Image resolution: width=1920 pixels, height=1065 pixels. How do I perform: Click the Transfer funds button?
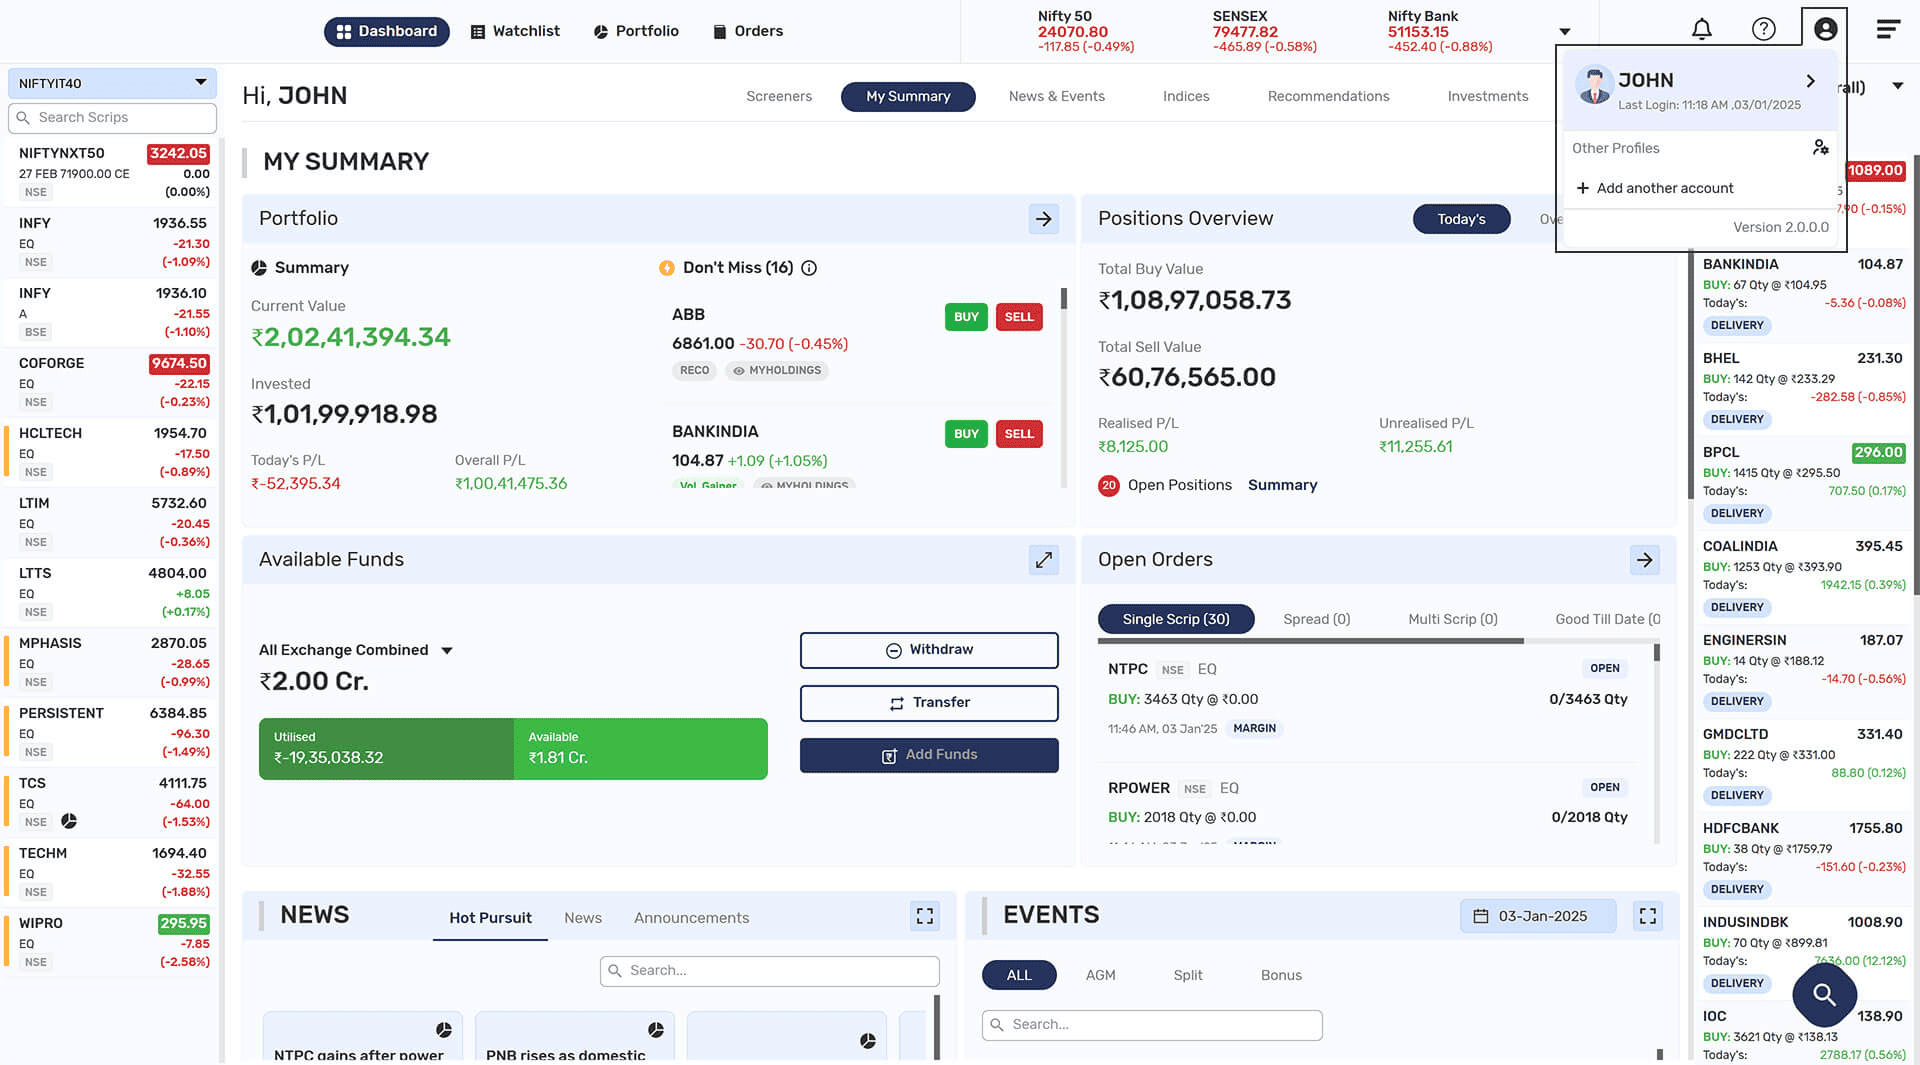pyautogui.click(x=929, y=703)
